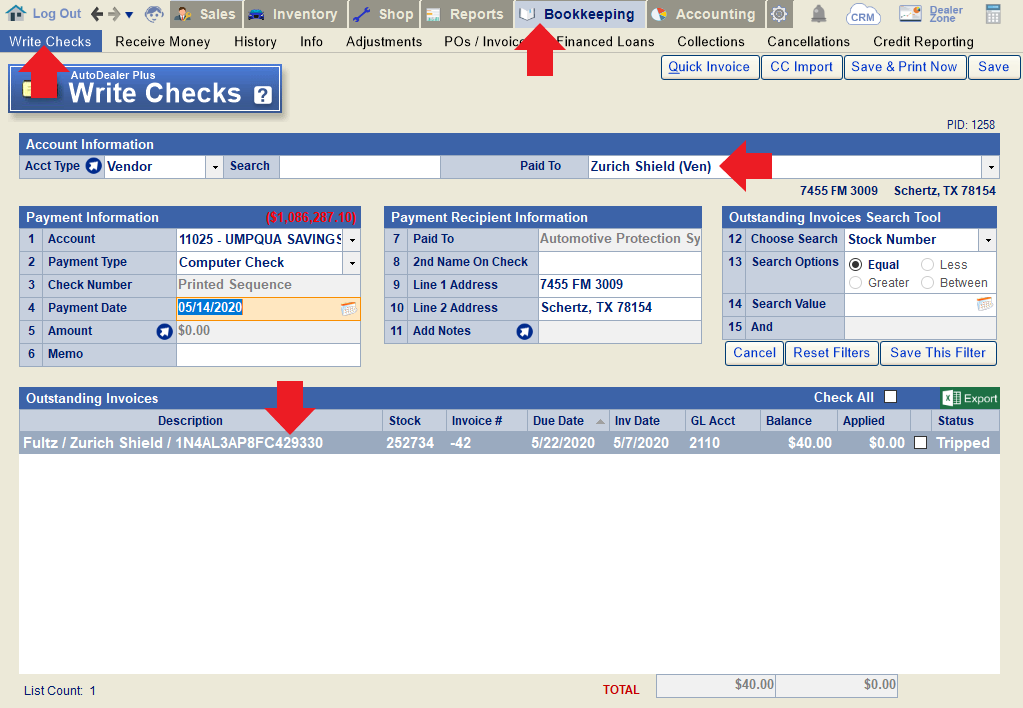Select the Between radio button
The width and height of the screenshot is (1023, 708).
[x=927, y=283]
